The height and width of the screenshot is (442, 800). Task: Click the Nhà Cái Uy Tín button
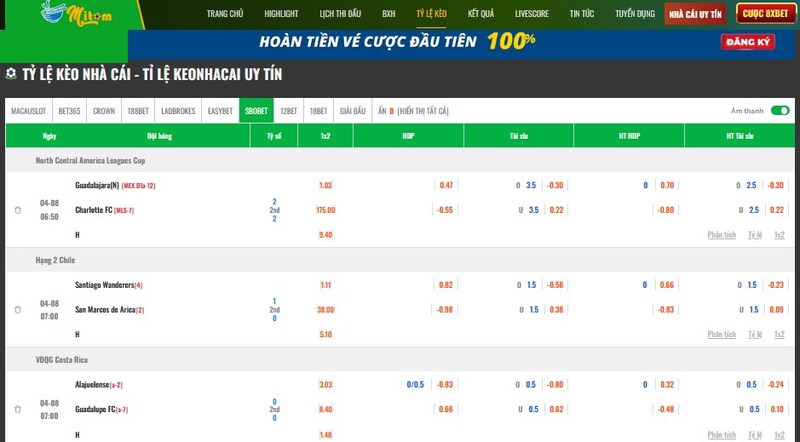click(x=695, y=14)
